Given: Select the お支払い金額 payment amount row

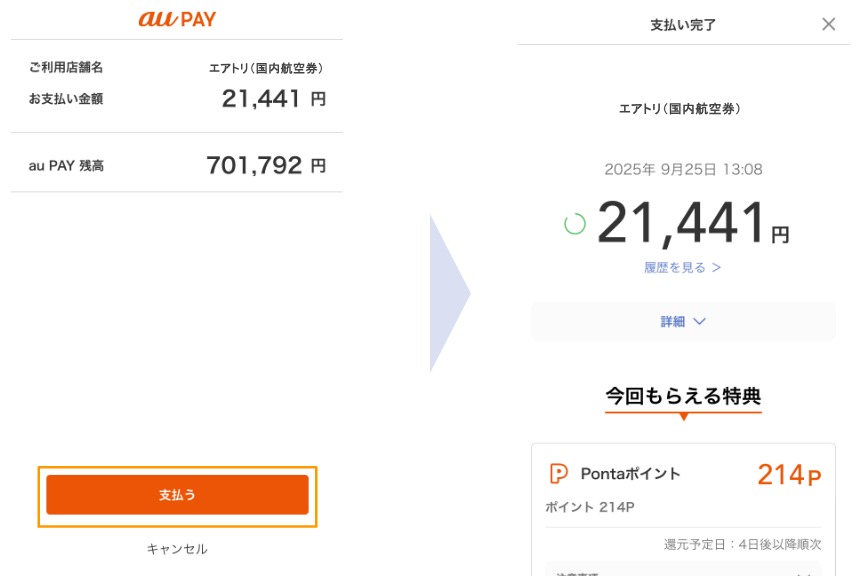Looking at the screenshot, I should click(x=177, y=99).
